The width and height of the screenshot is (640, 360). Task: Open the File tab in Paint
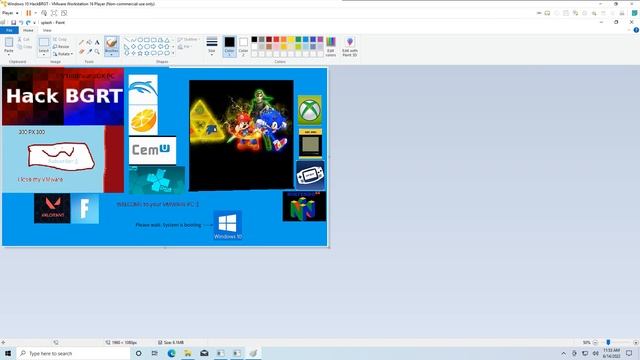pyautogui.click(x=9, y=30)
